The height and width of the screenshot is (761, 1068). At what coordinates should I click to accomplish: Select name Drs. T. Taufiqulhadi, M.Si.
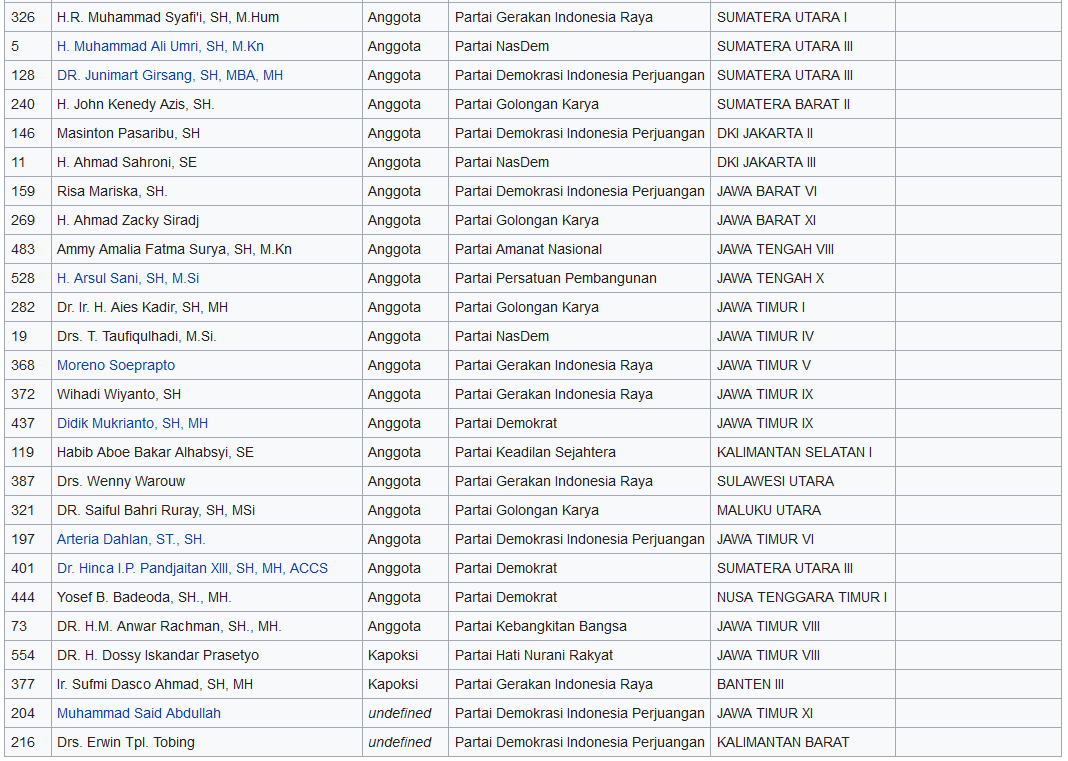tap(136, 337)
